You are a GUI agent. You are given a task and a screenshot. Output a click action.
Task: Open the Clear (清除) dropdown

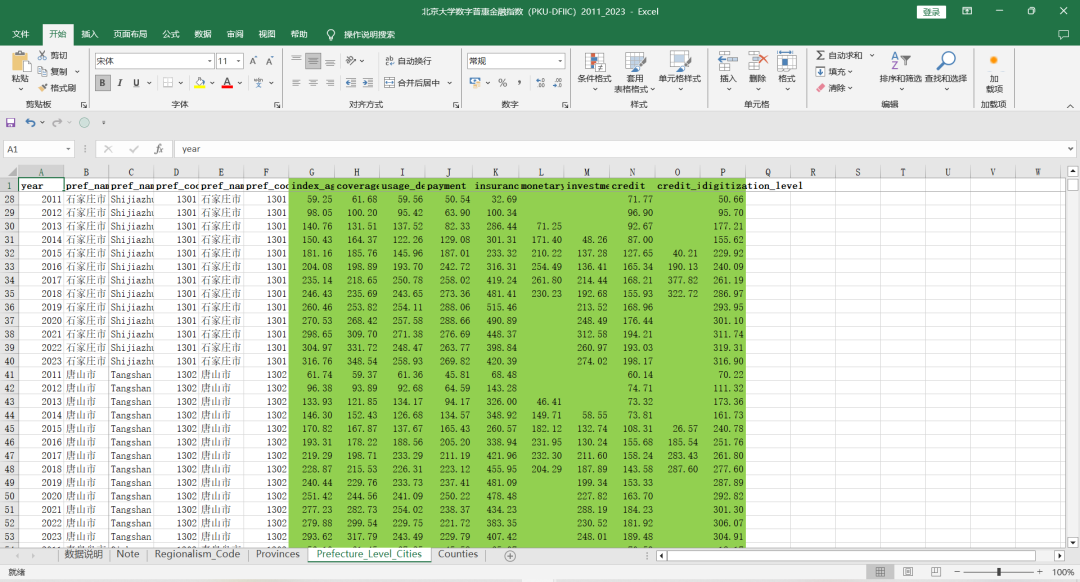click(x=835, y=88)
